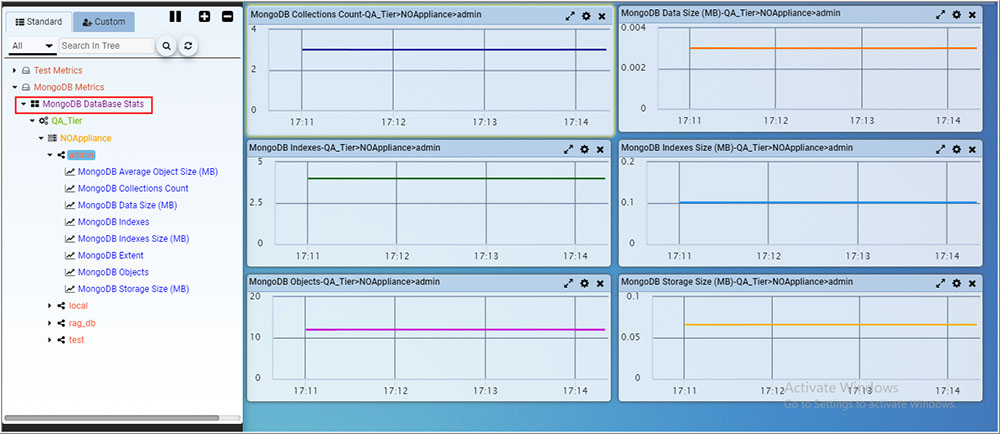The width and height of the screenshot is (1000, 434).
Task: Select MongoDB Data Size (MB) in tree
Action: [128, 205]
